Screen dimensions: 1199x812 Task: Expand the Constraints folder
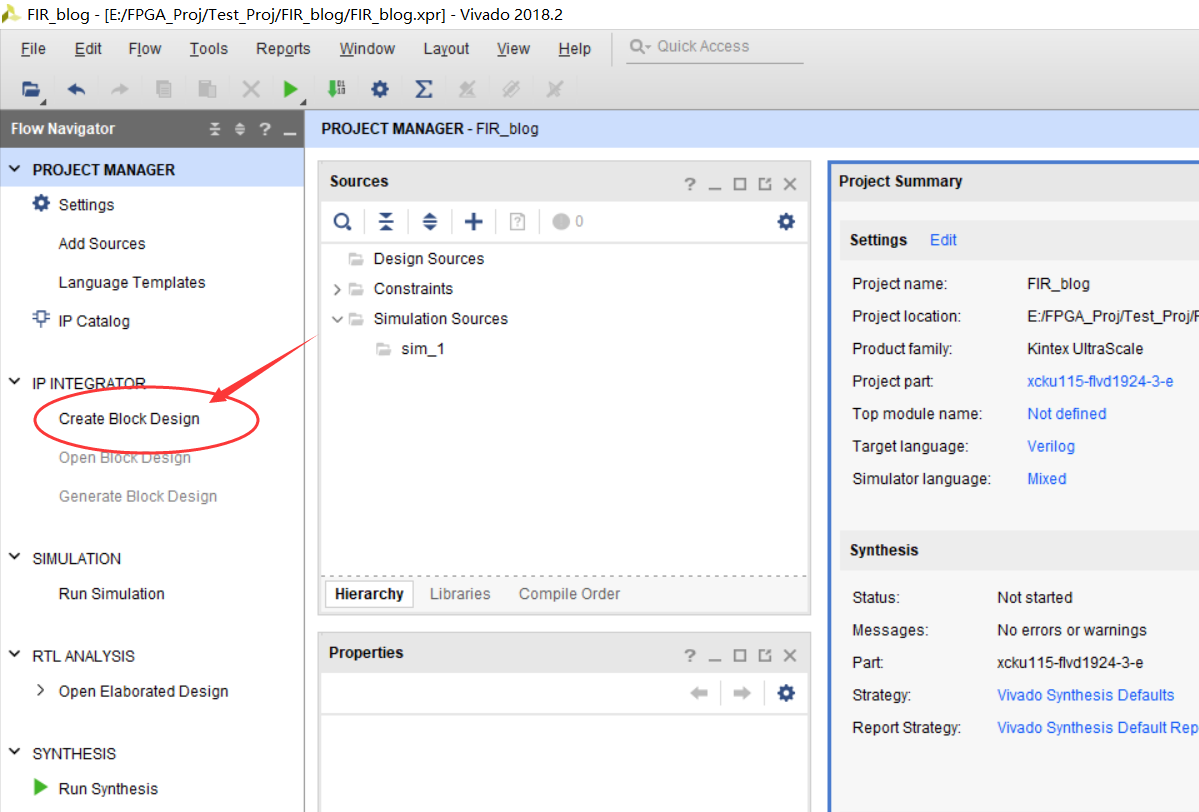point(337,289)
